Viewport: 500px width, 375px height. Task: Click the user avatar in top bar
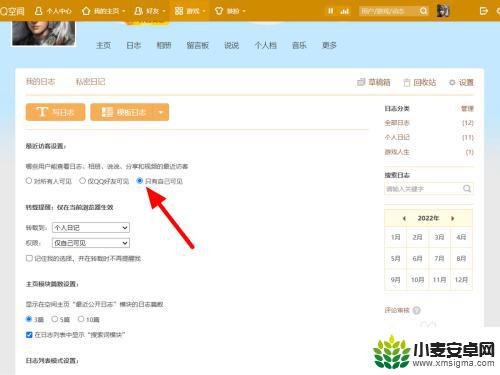(443, 11)
